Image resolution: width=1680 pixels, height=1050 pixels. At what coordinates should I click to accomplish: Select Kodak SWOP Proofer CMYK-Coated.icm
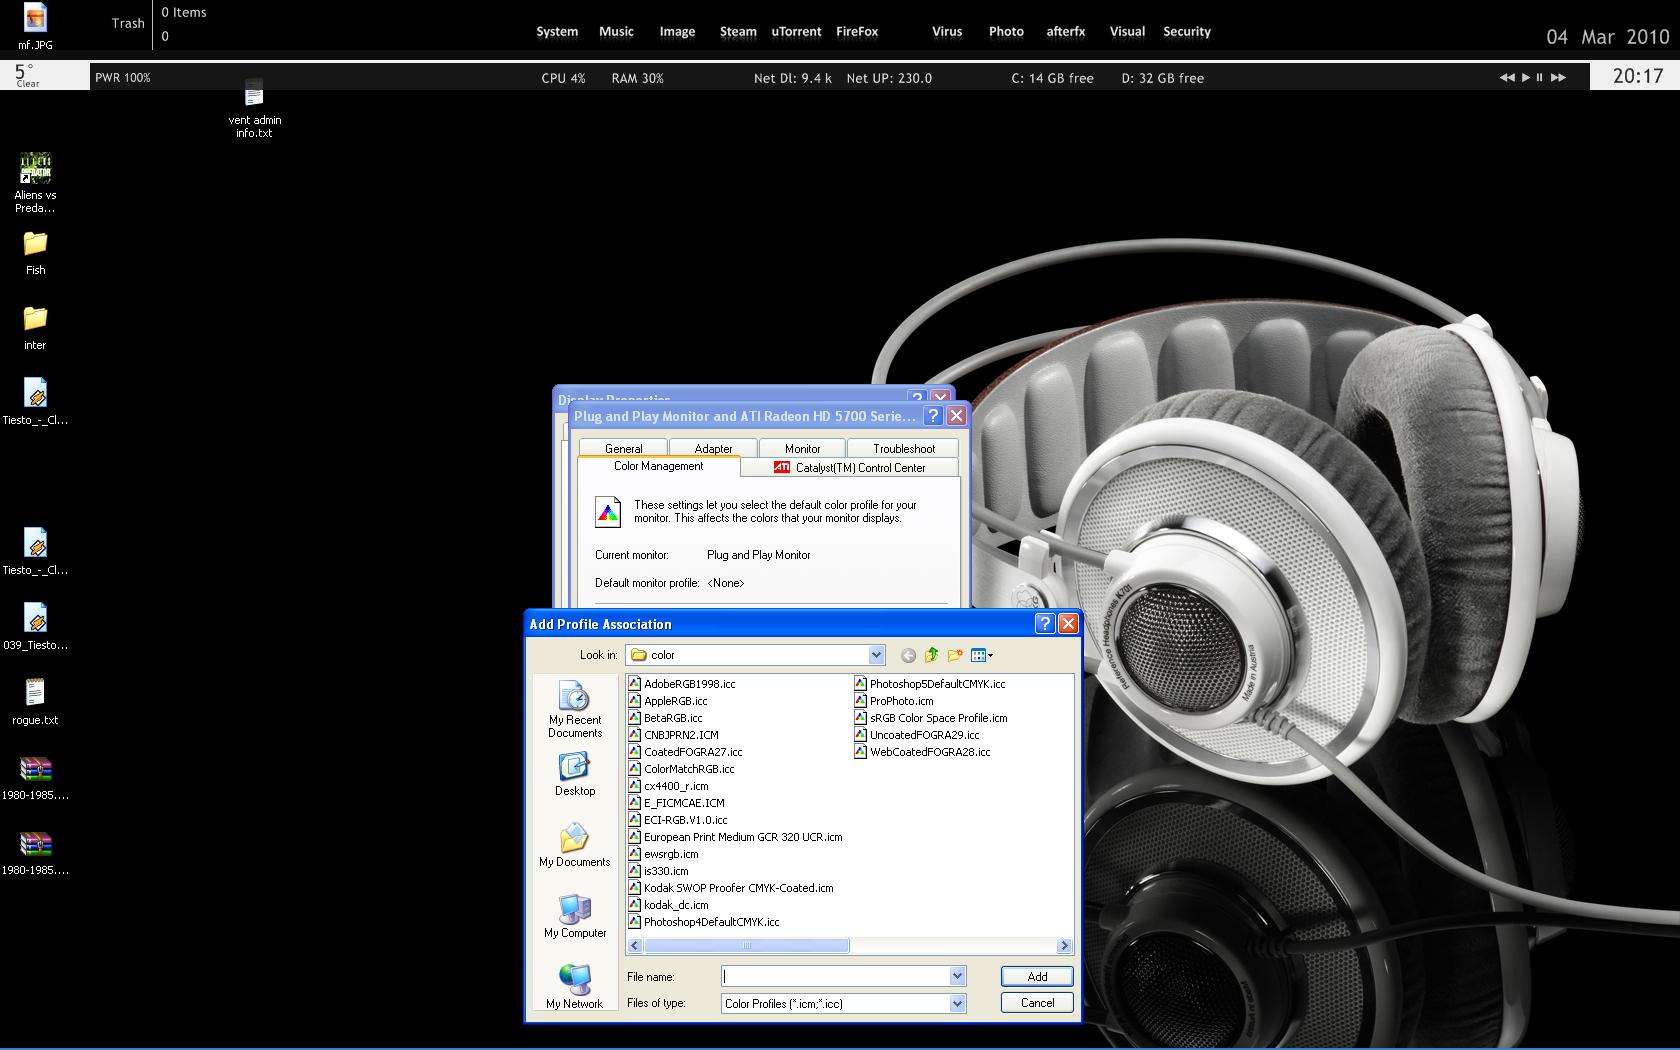(x=731, y=888)
